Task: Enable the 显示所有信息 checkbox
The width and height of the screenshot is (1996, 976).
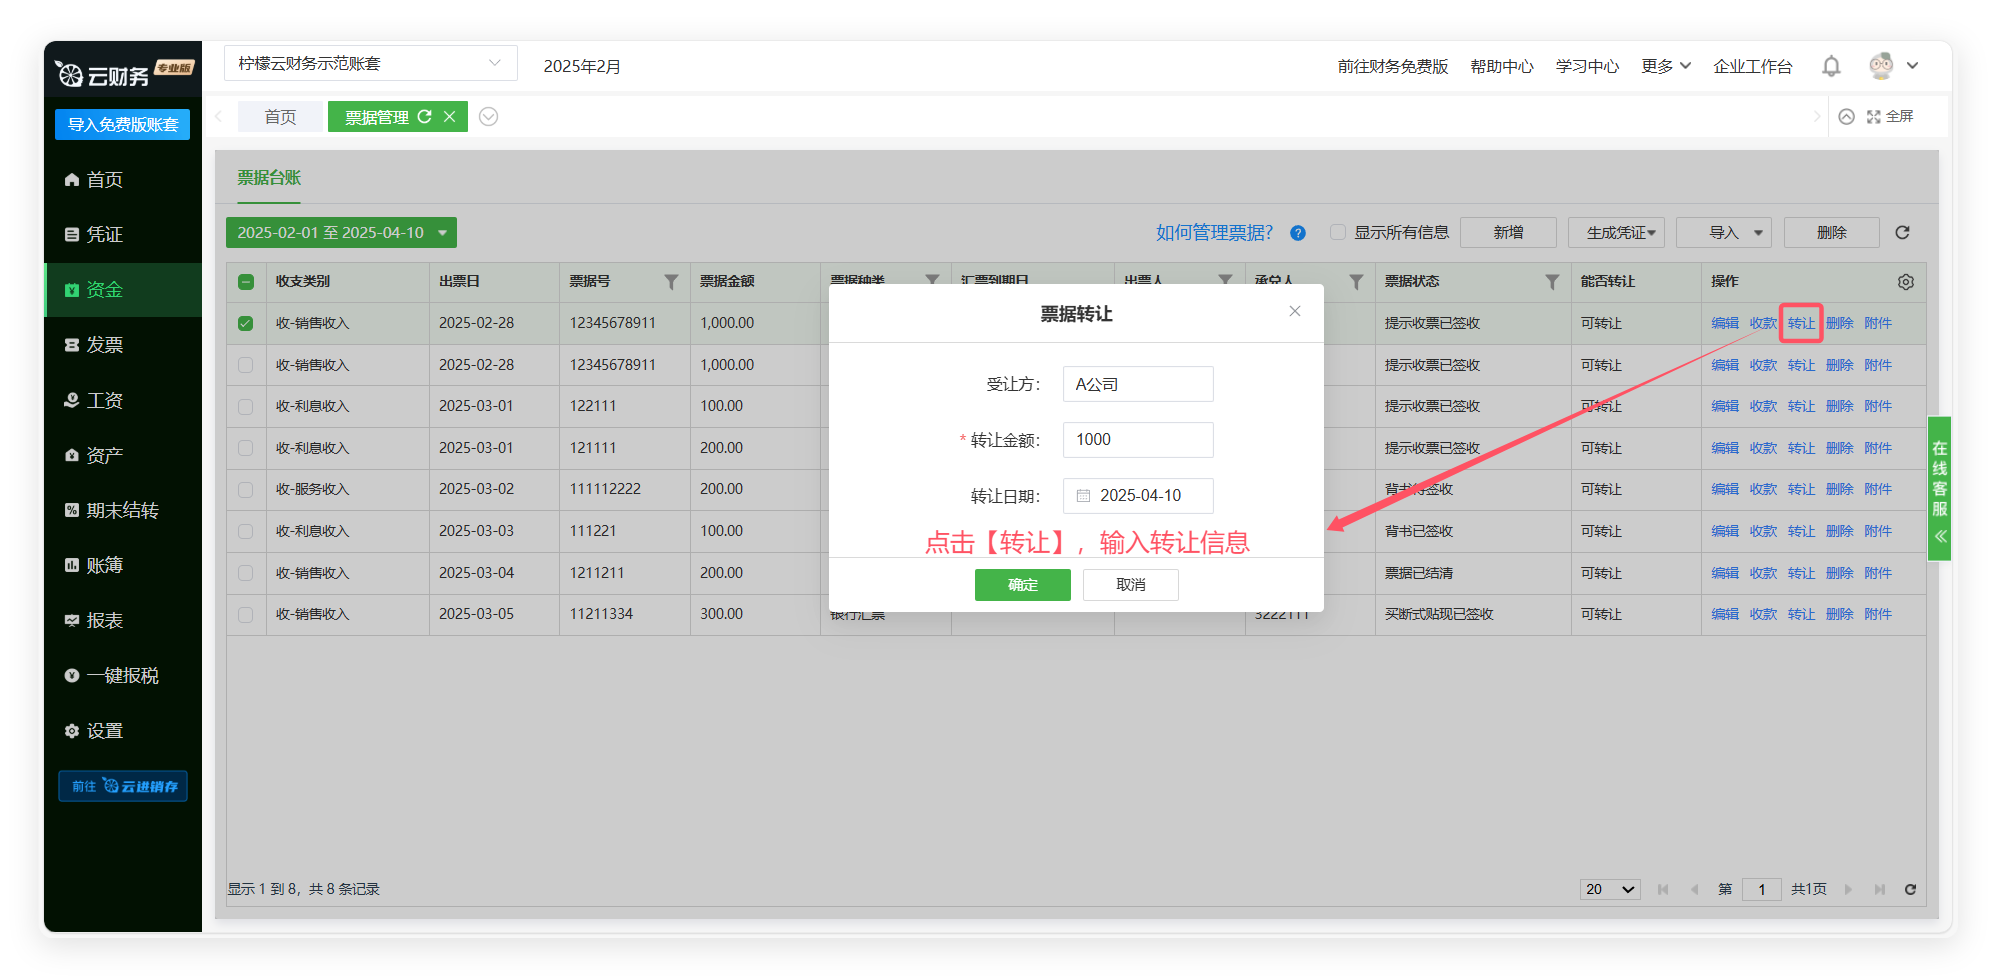Action: point(1338,233)
